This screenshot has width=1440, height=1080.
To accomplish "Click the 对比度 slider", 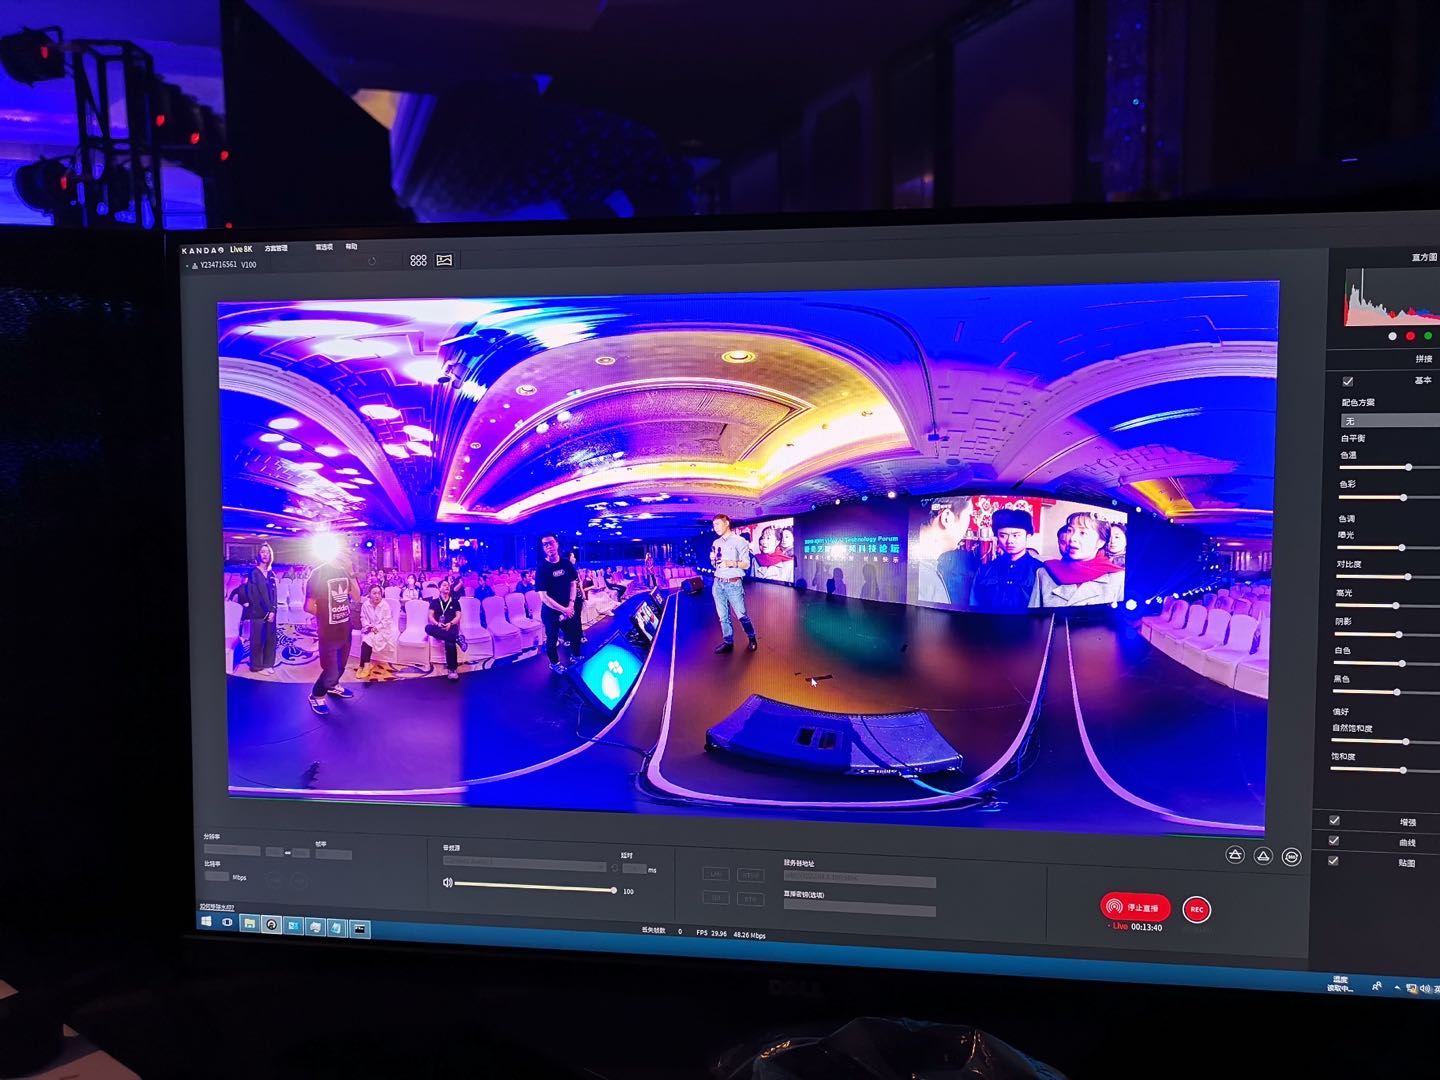I will point(1387,577).
